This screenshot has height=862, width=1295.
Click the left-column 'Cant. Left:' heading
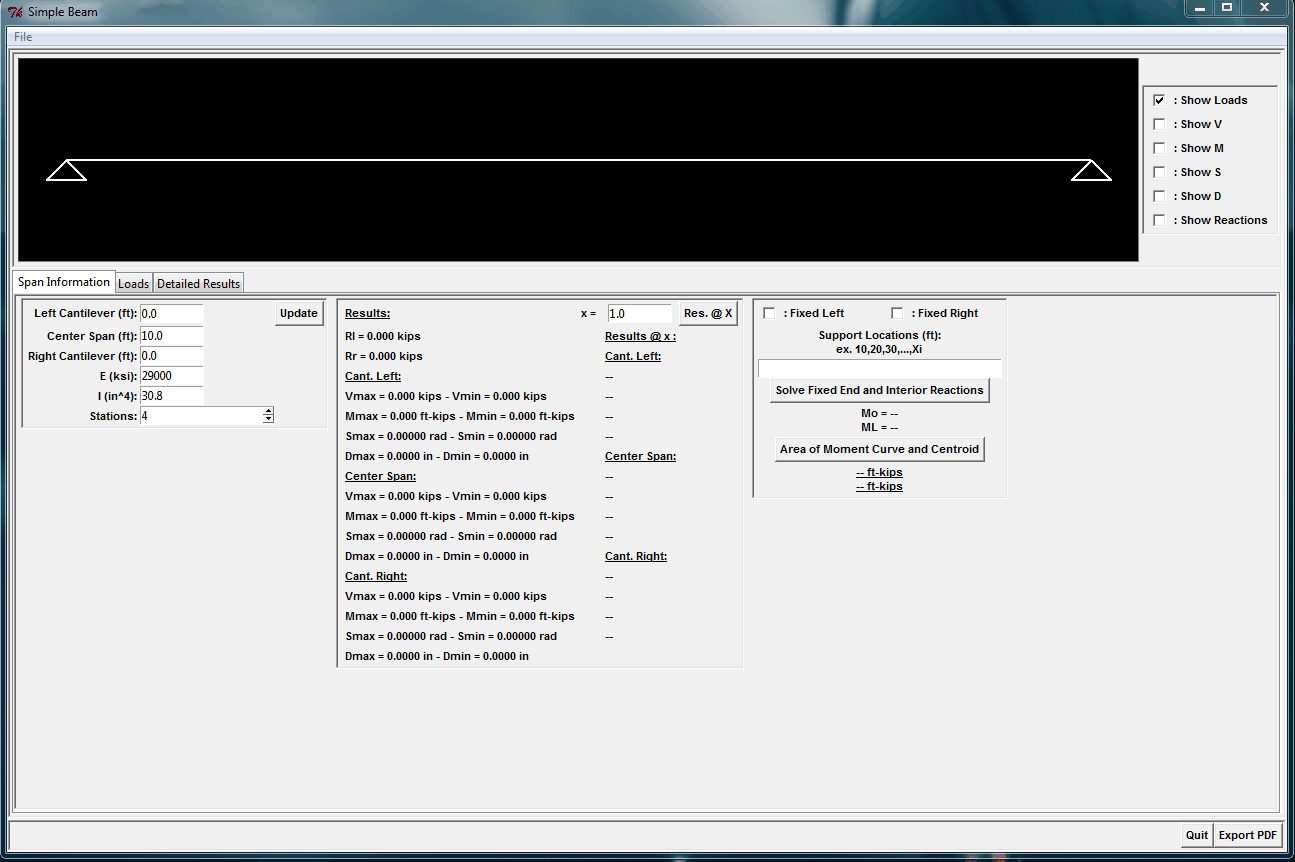pos(373,376)
